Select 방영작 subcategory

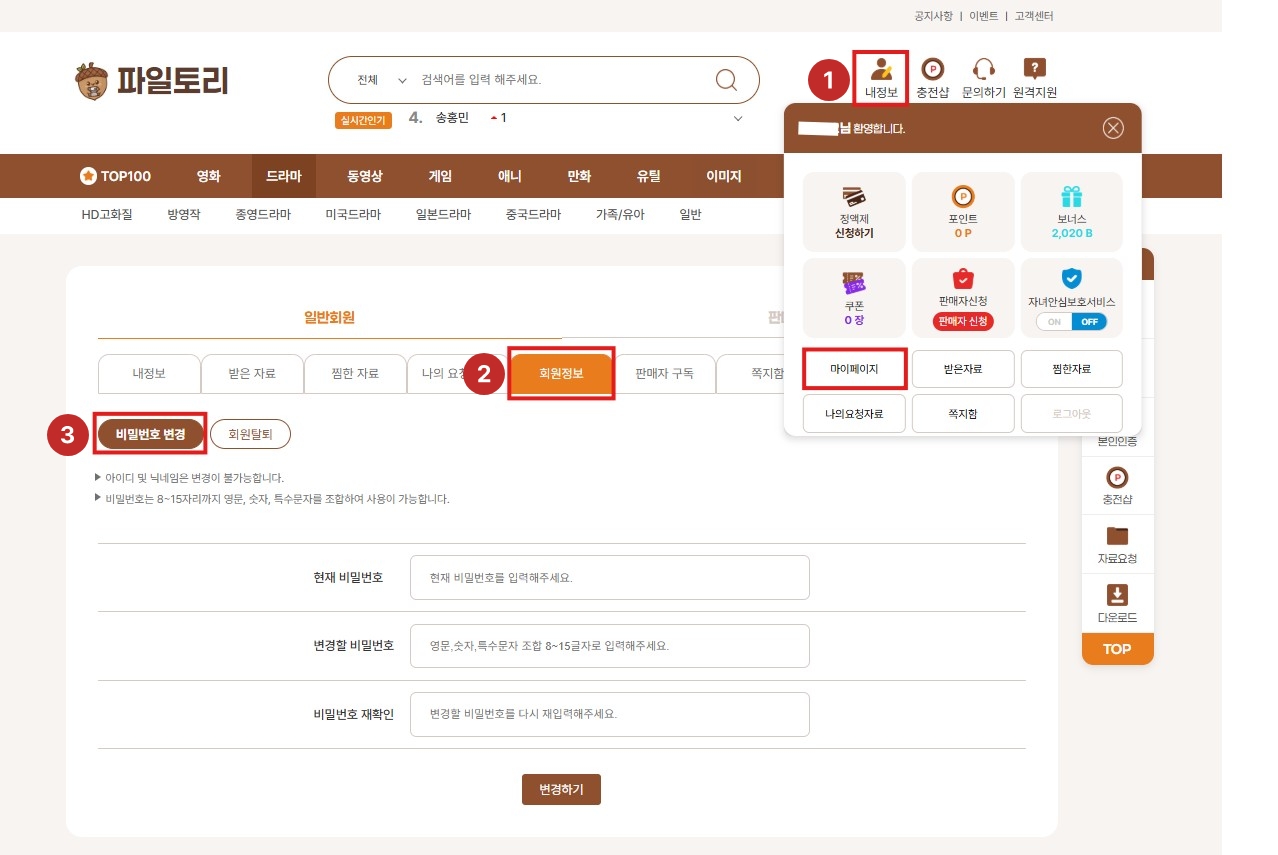(x=184, y=214)
